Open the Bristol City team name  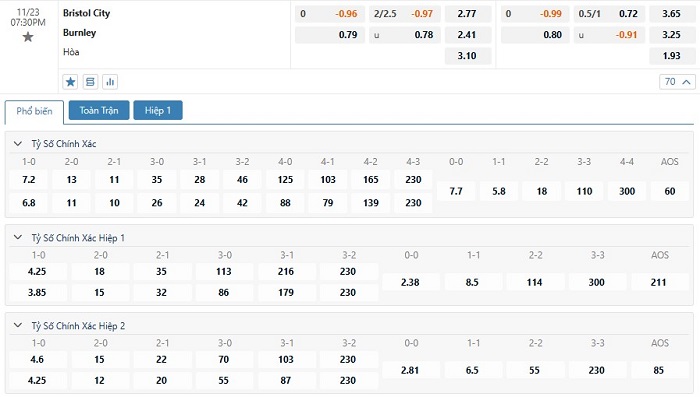(86, 13)
